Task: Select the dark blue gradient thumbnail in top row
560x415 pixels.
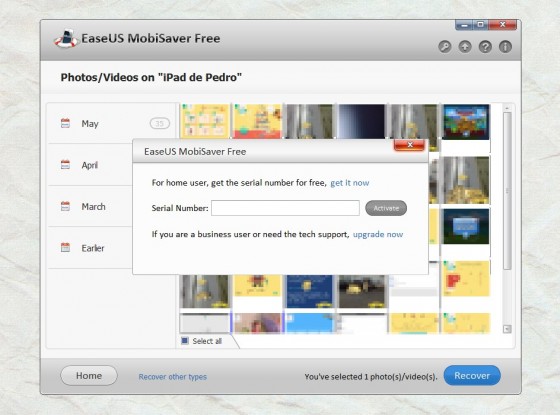Action: pos(361,121)
